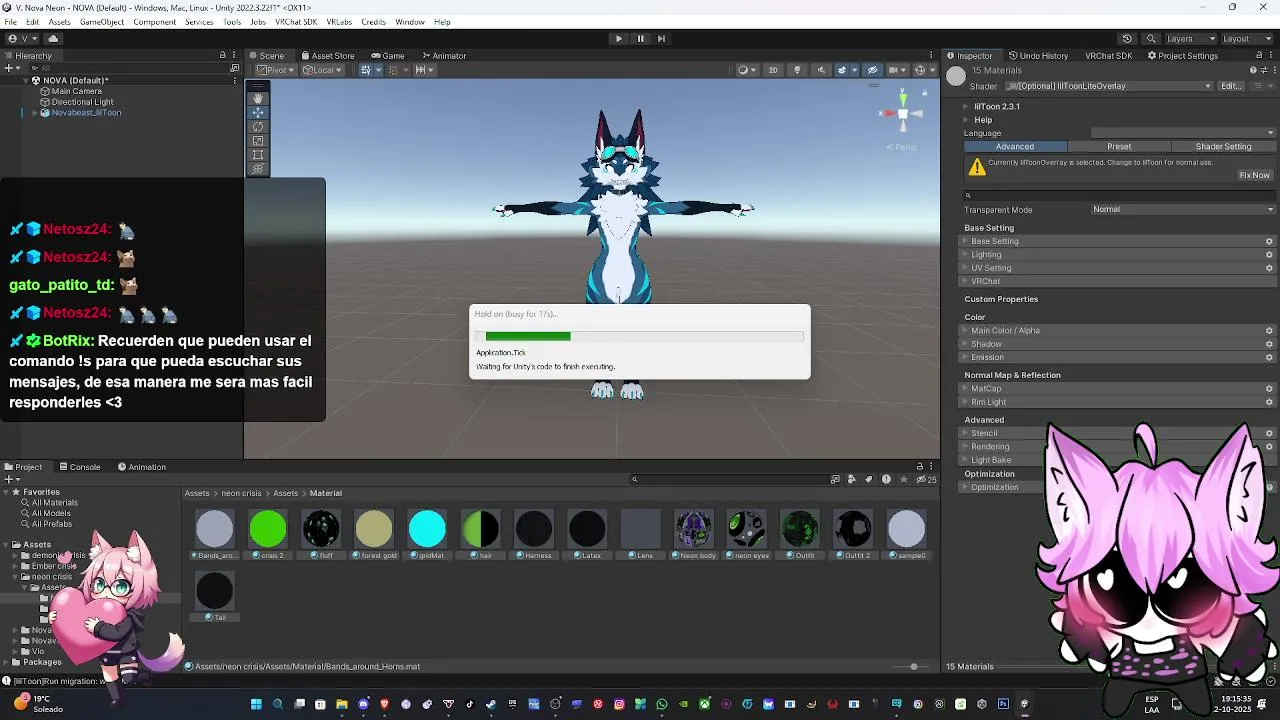Add new GameObject with Hierarchy plus

(10, 68)
